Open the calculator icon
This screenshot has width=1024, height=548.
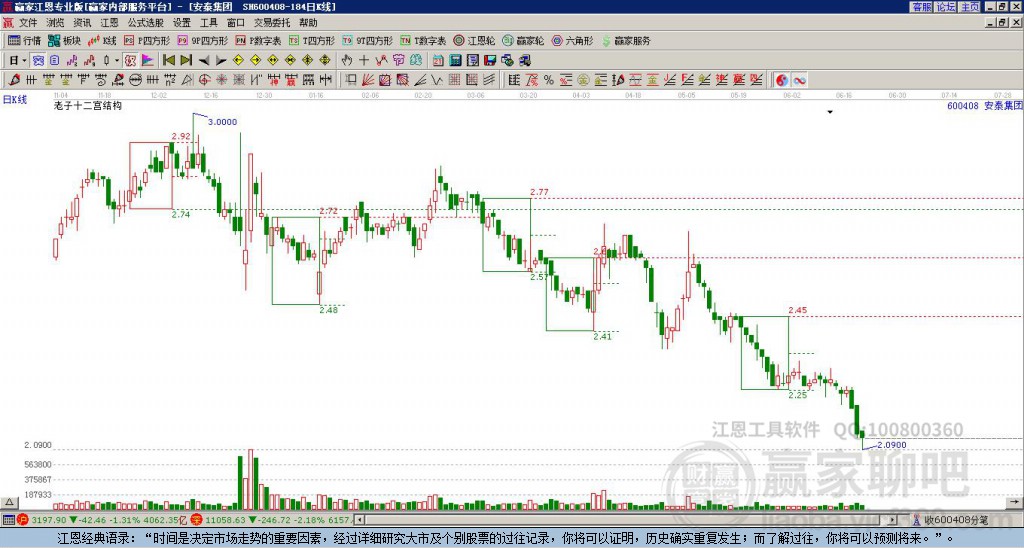[x=455, y=60]
